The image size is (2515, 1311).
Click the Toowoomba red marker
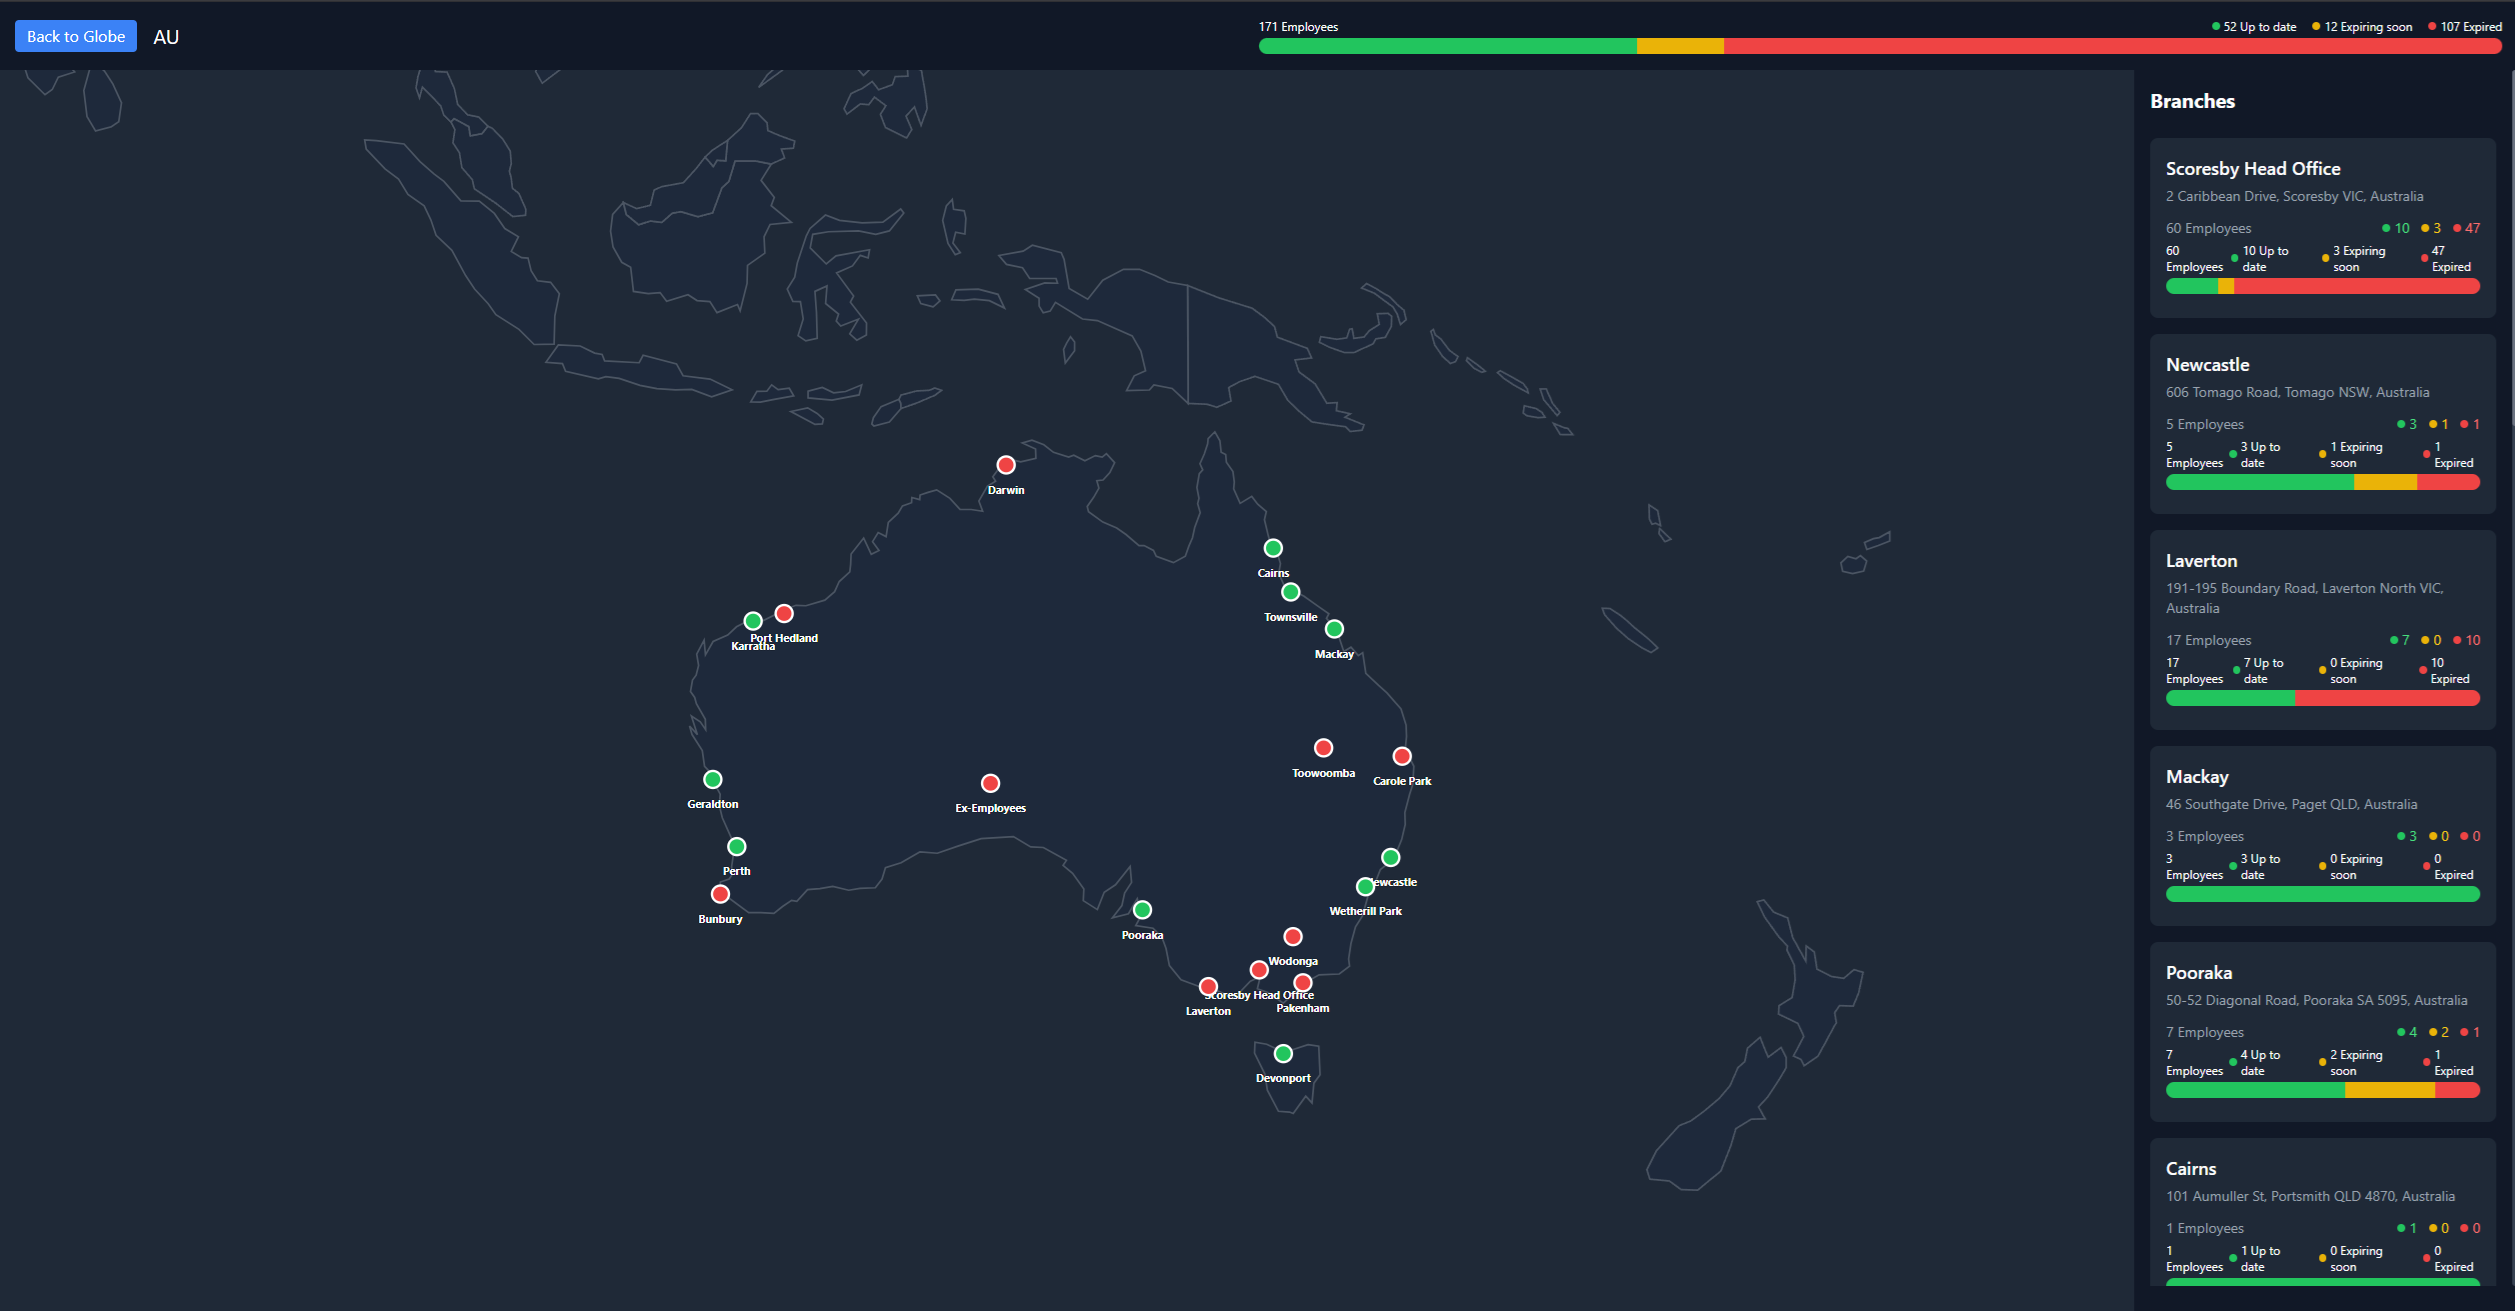click(x=1323, y=748)
